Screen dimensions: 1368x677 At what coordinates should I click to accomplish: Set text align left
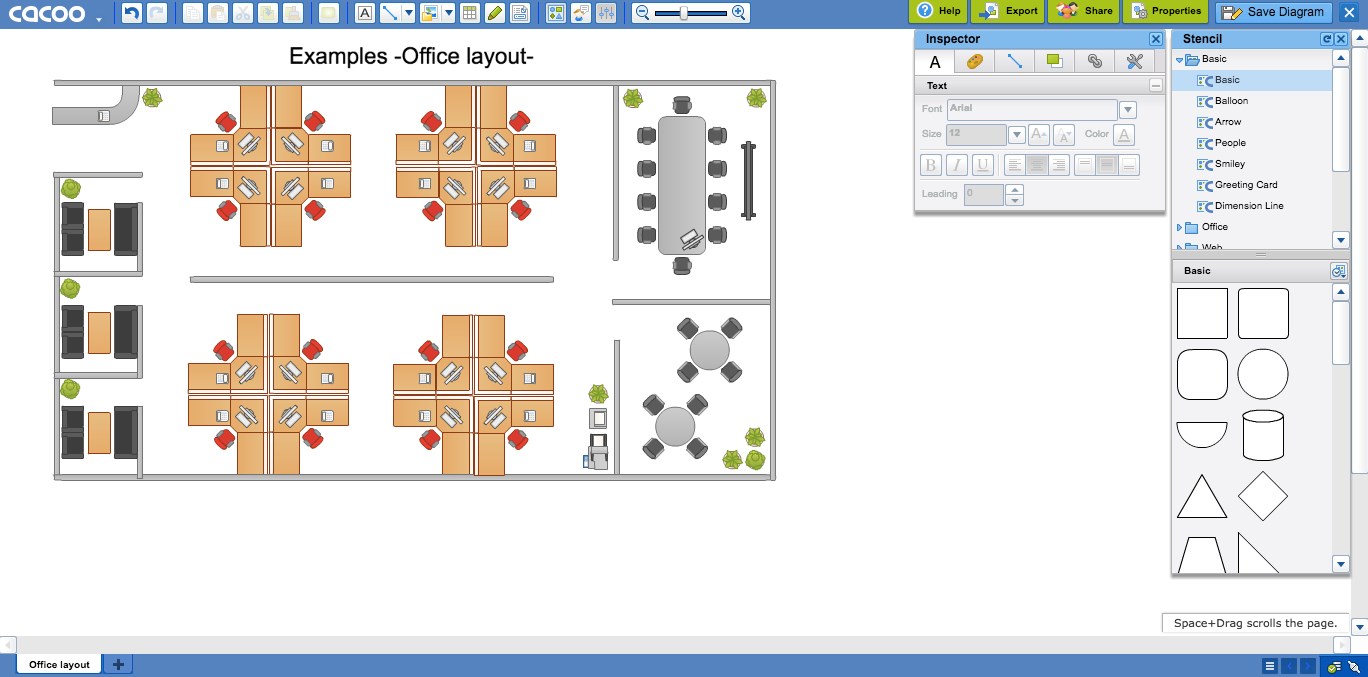[x=1015, y=165]
